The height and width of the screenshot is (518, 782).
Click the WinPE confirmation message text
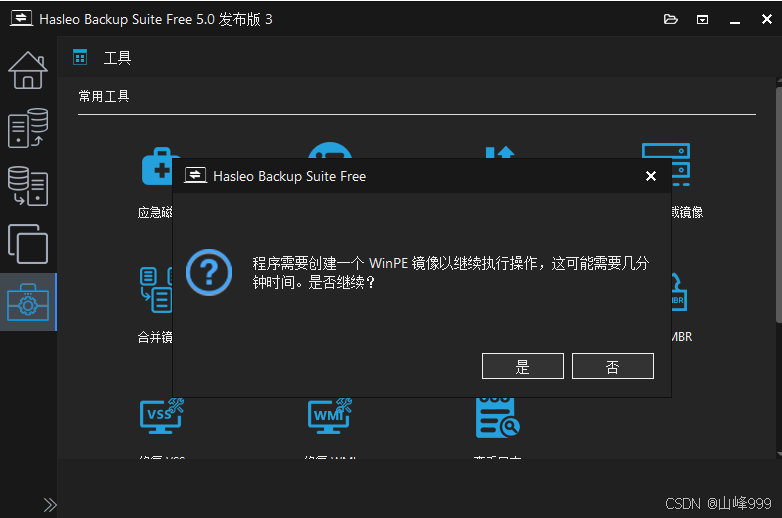click(450, 273)
